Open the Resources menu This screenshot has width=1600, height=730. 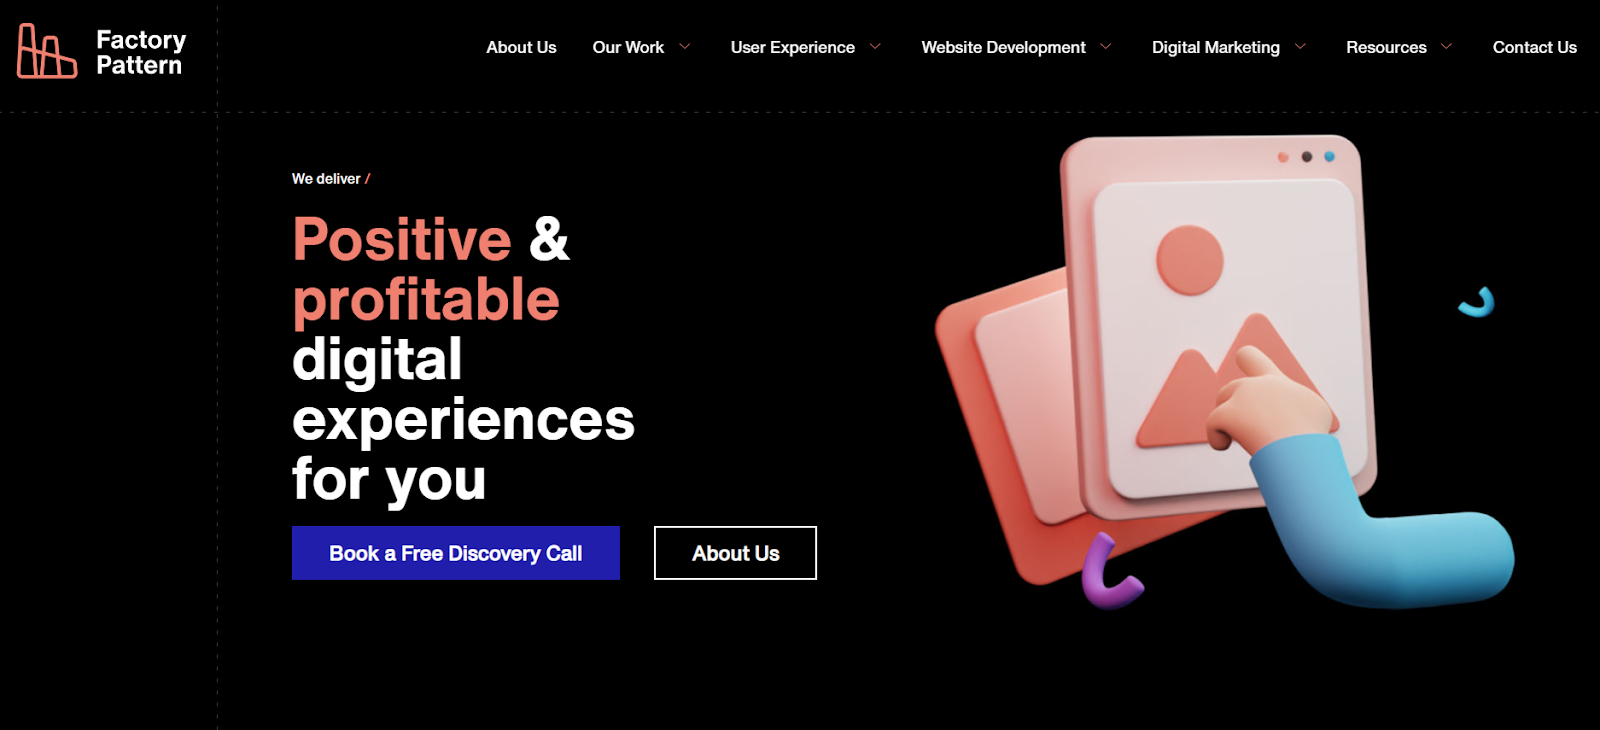point(1386,47)
